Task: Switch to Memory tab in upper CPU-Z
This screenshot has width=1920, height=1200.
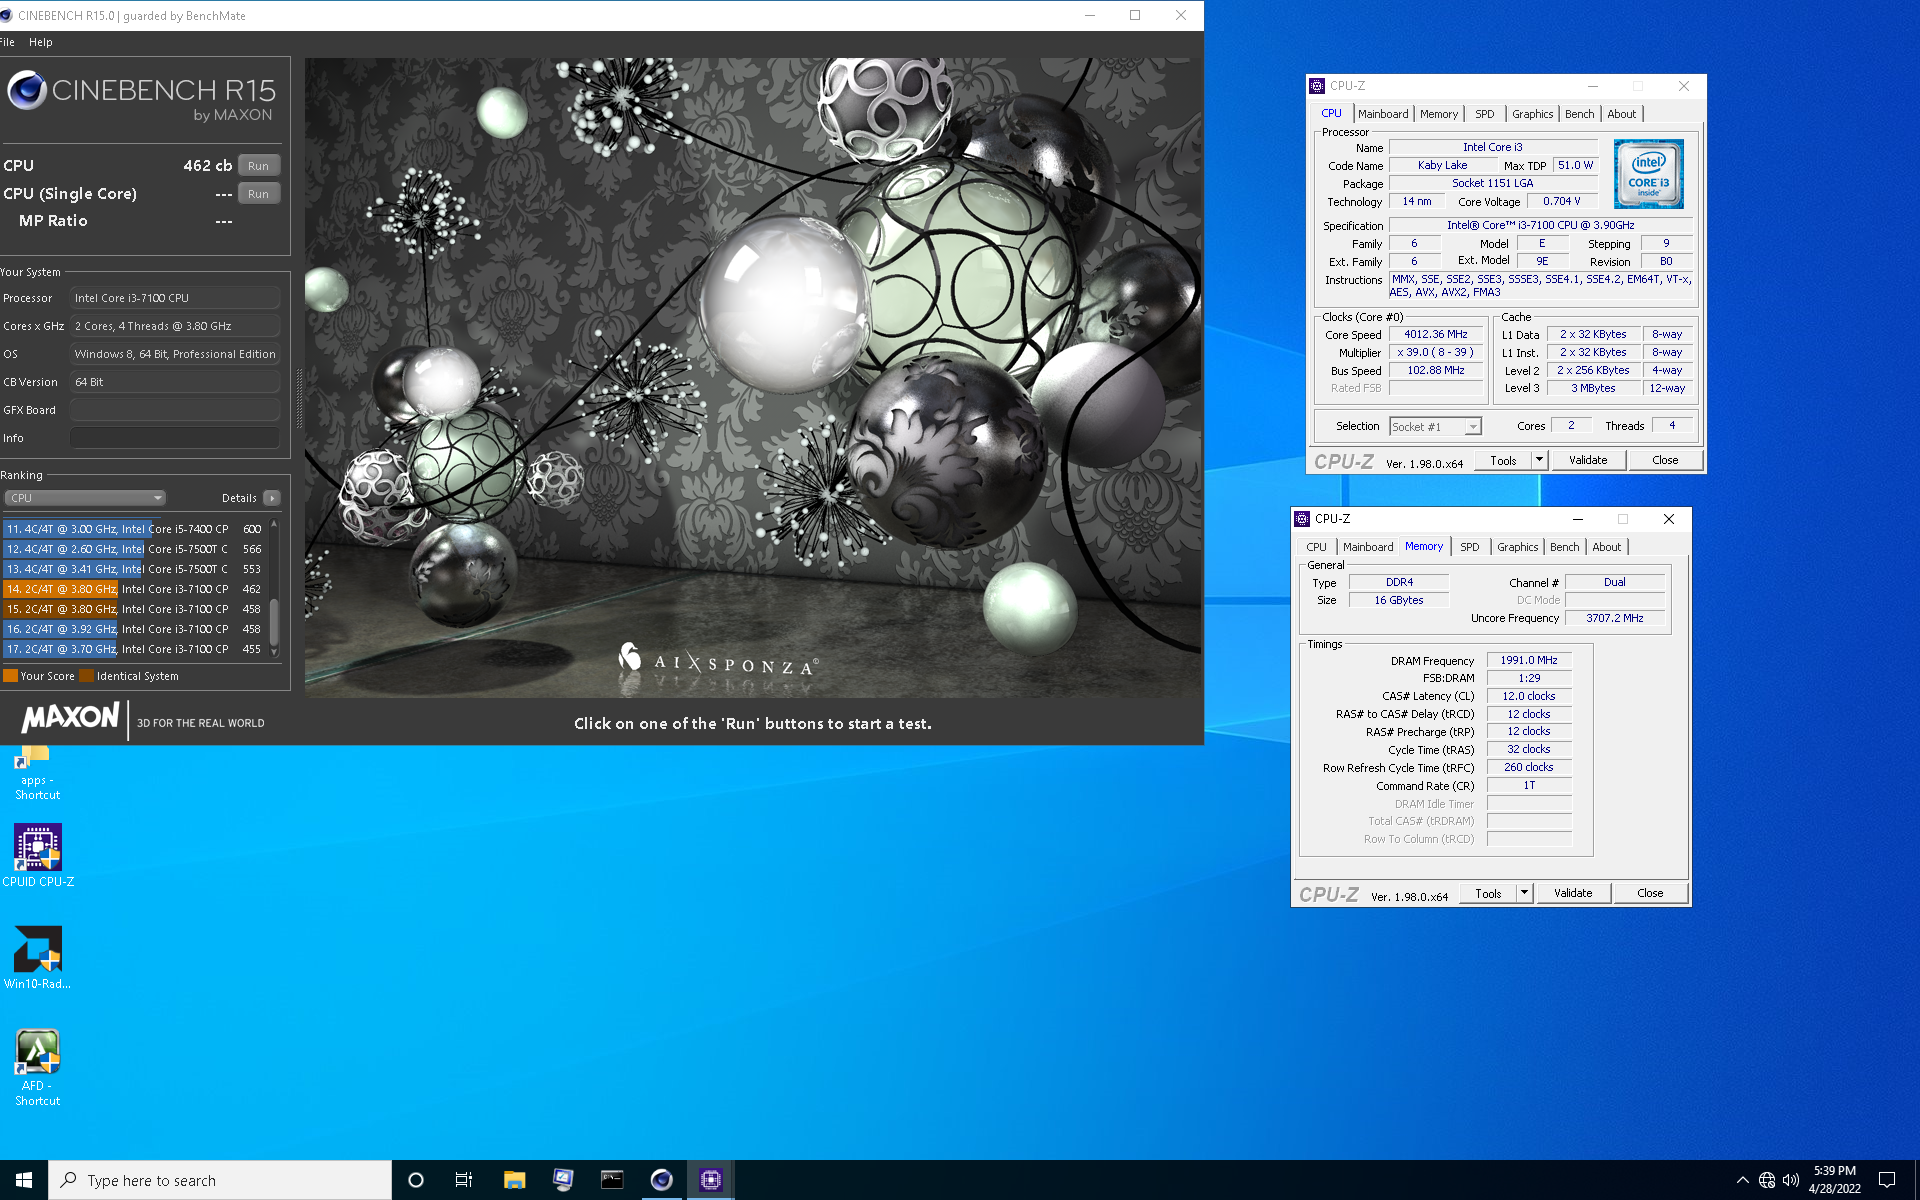Action: 1439,114
